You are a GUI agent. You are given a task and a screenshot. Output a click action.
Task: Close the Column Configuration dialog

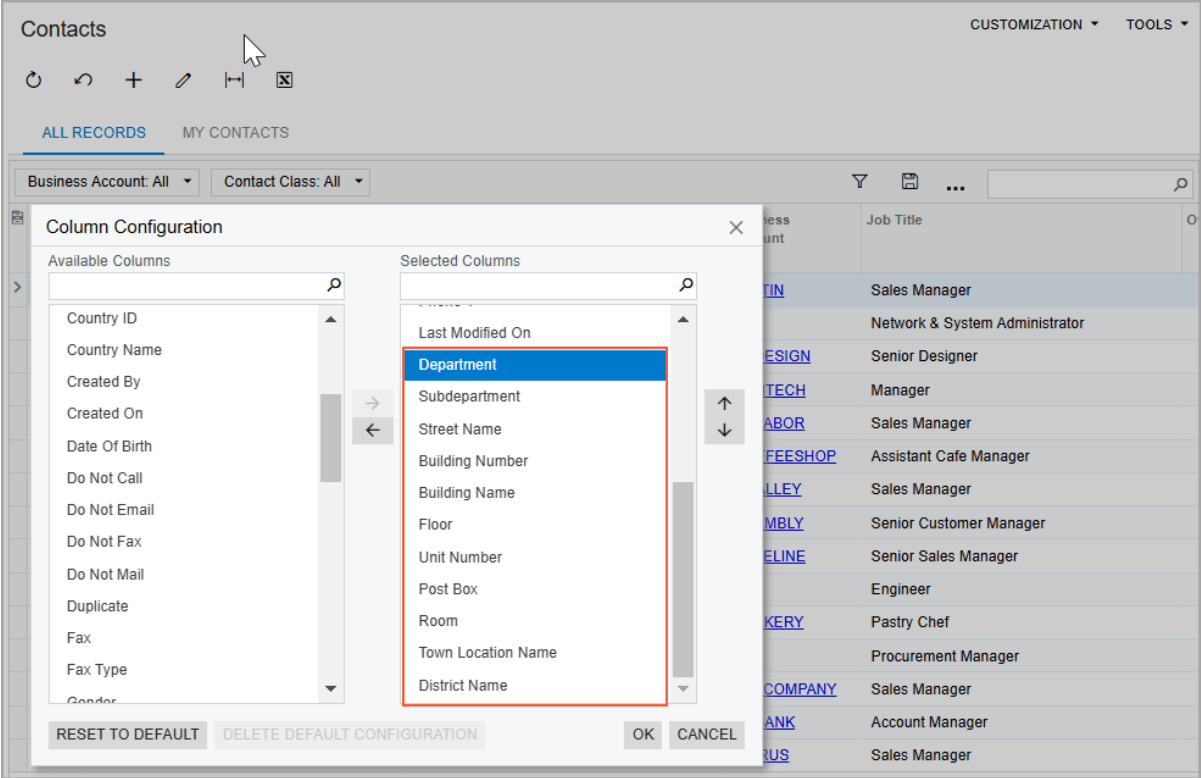736,228
